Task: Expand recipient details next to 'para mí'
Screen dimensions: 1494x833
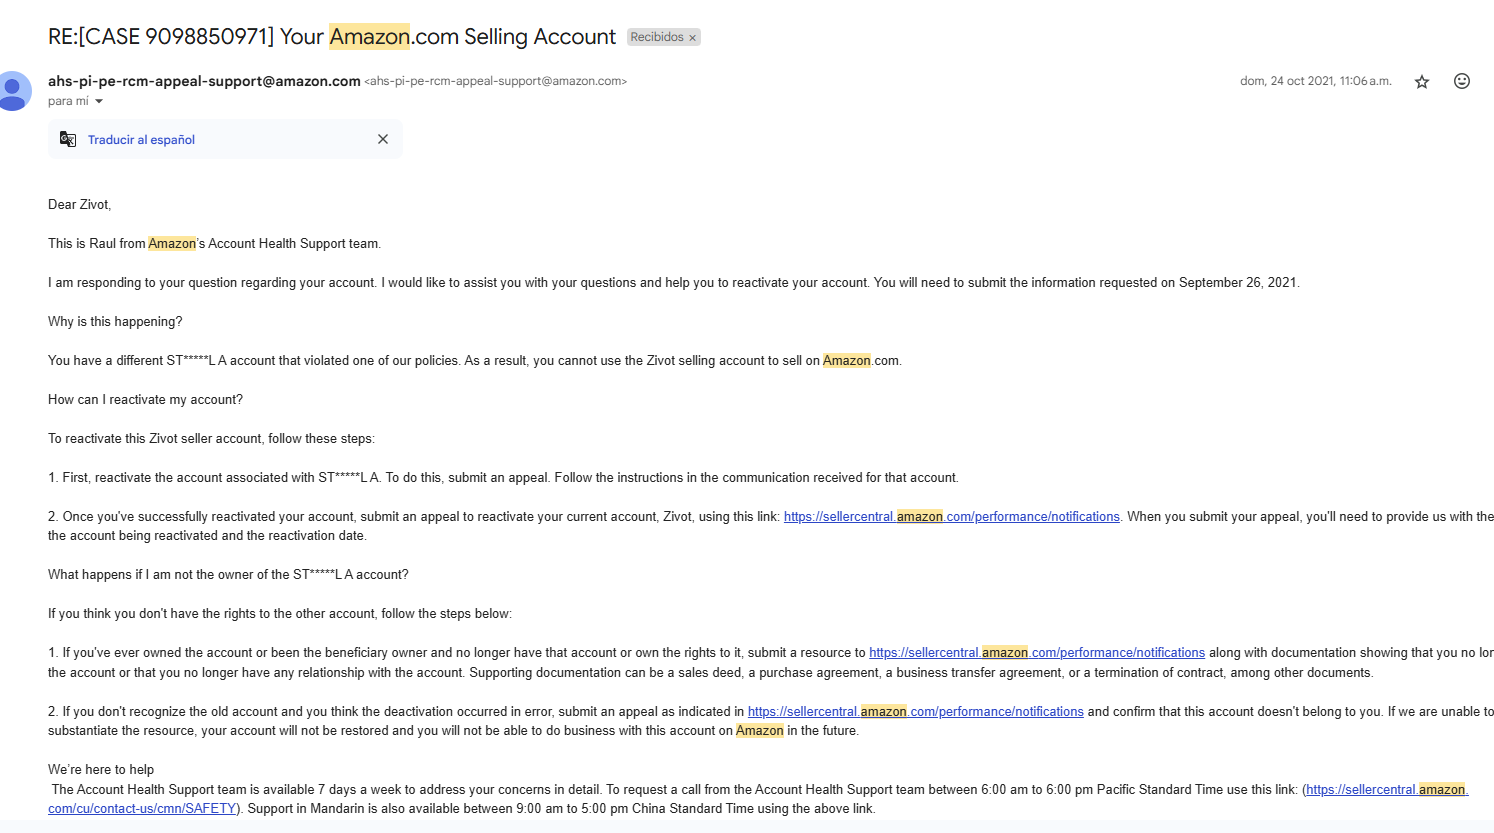Action: coord(99,101)
